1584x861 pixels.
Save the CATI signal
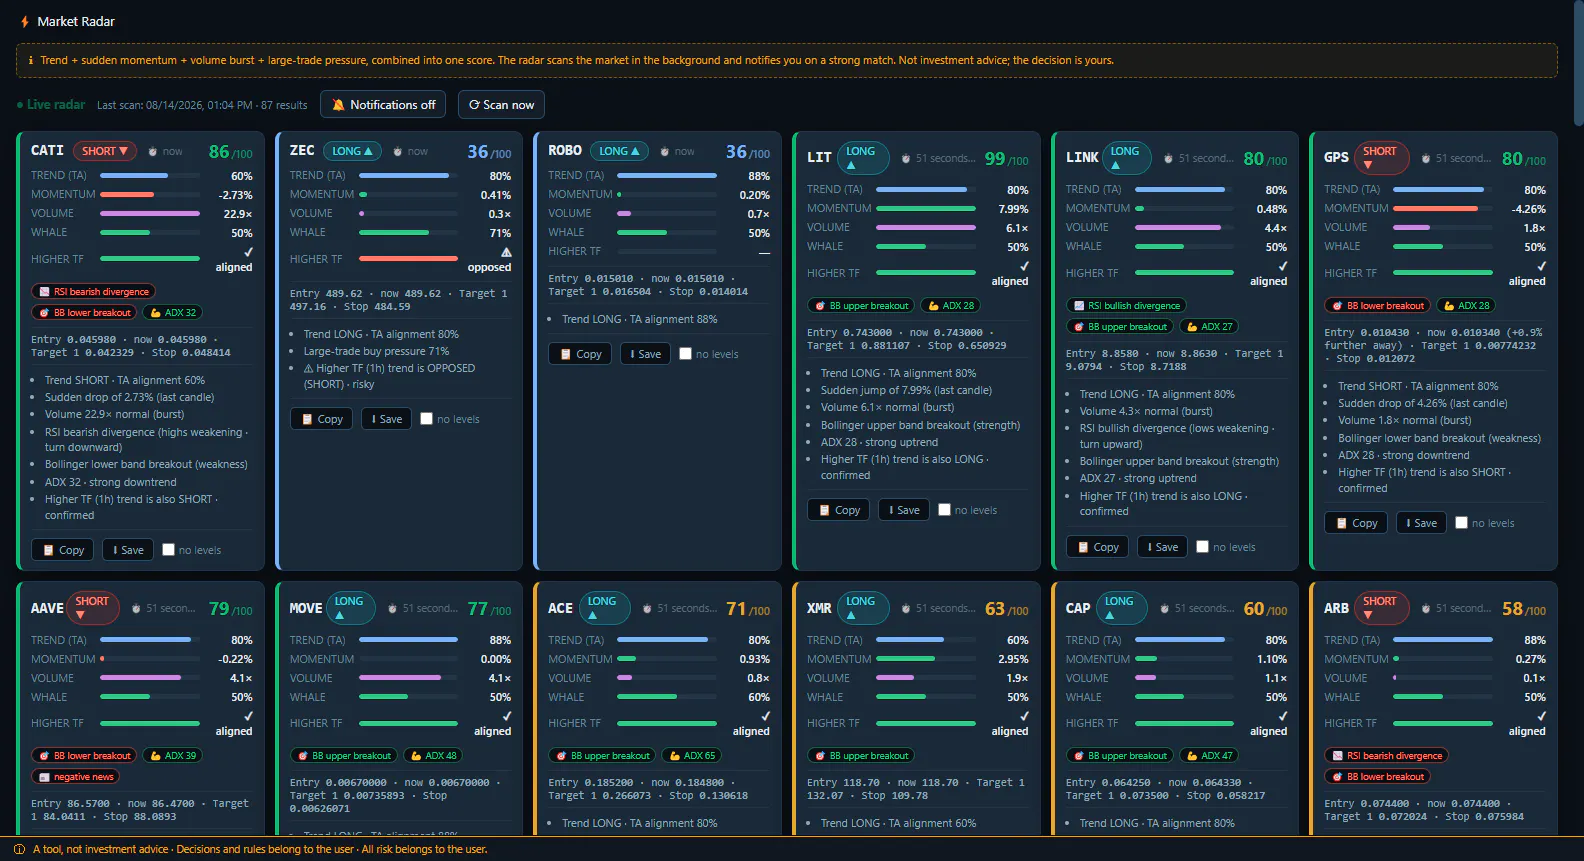(x=127, y=550)
